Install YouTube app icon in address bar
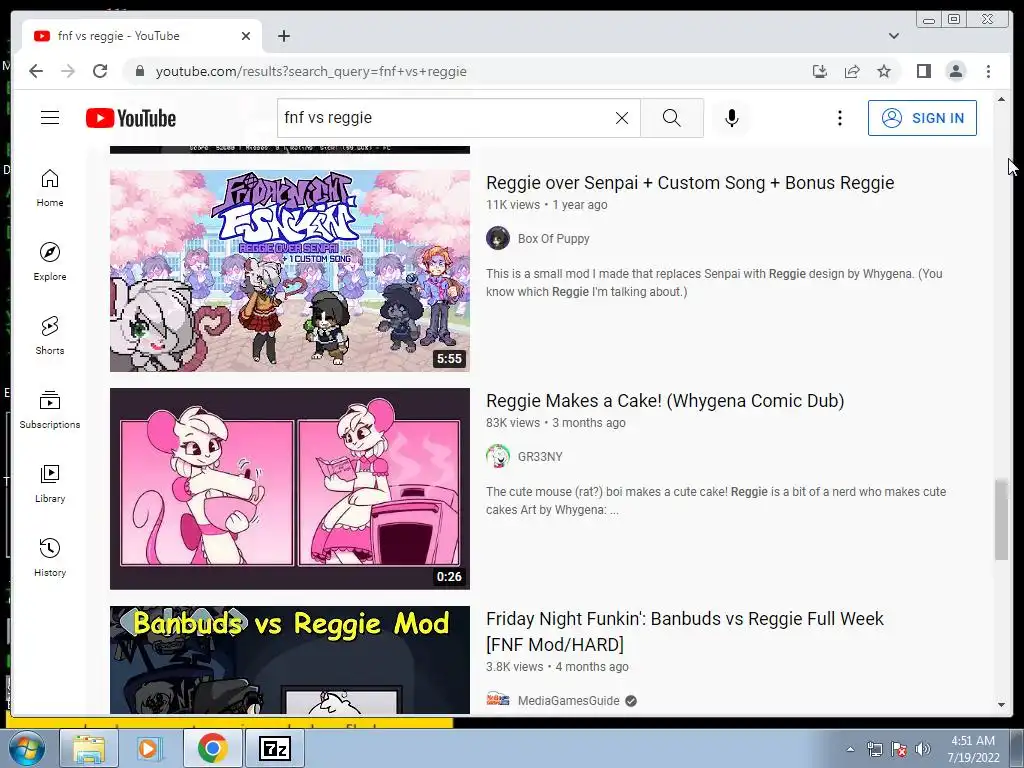This screenshot has width=1024, height=768. click(x=820, y=71)
